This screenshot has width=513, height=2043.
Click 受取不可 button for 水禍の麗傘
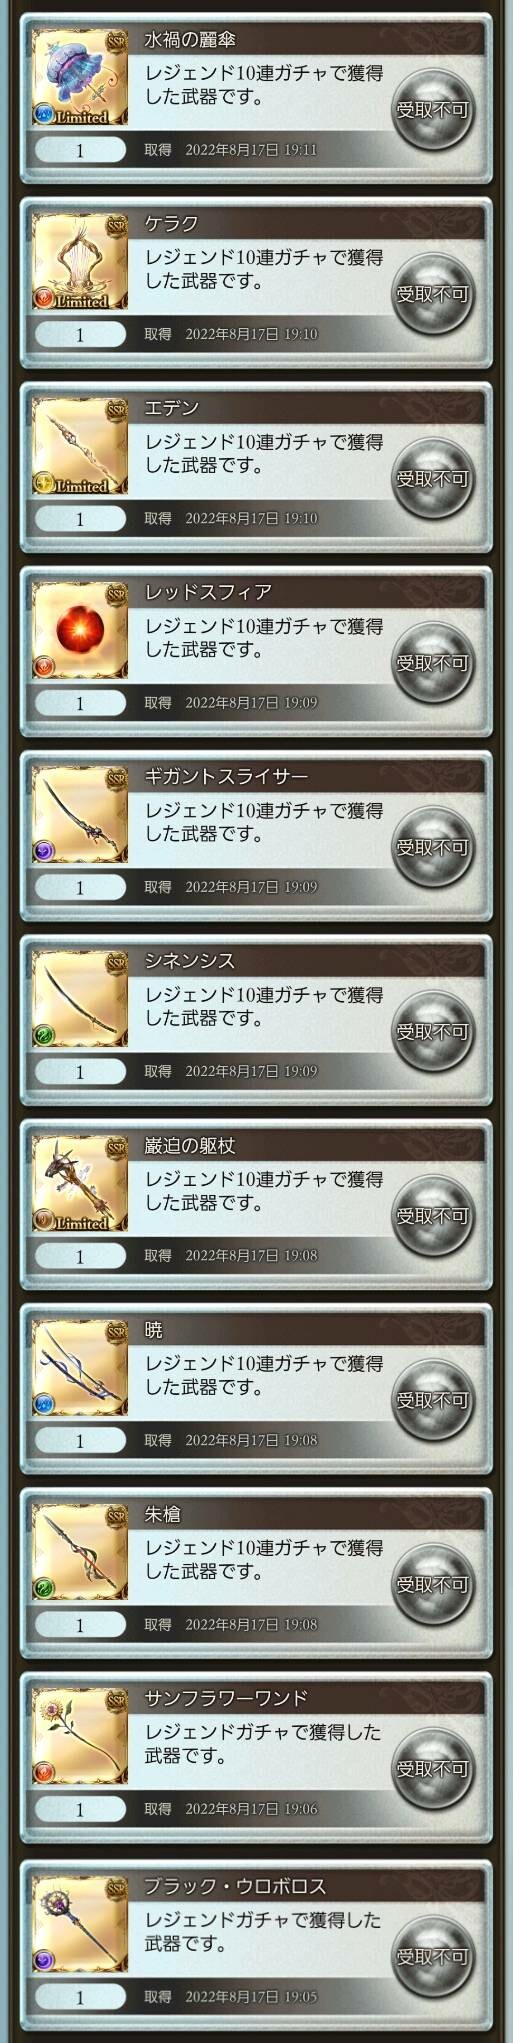(x=432, y=110)
